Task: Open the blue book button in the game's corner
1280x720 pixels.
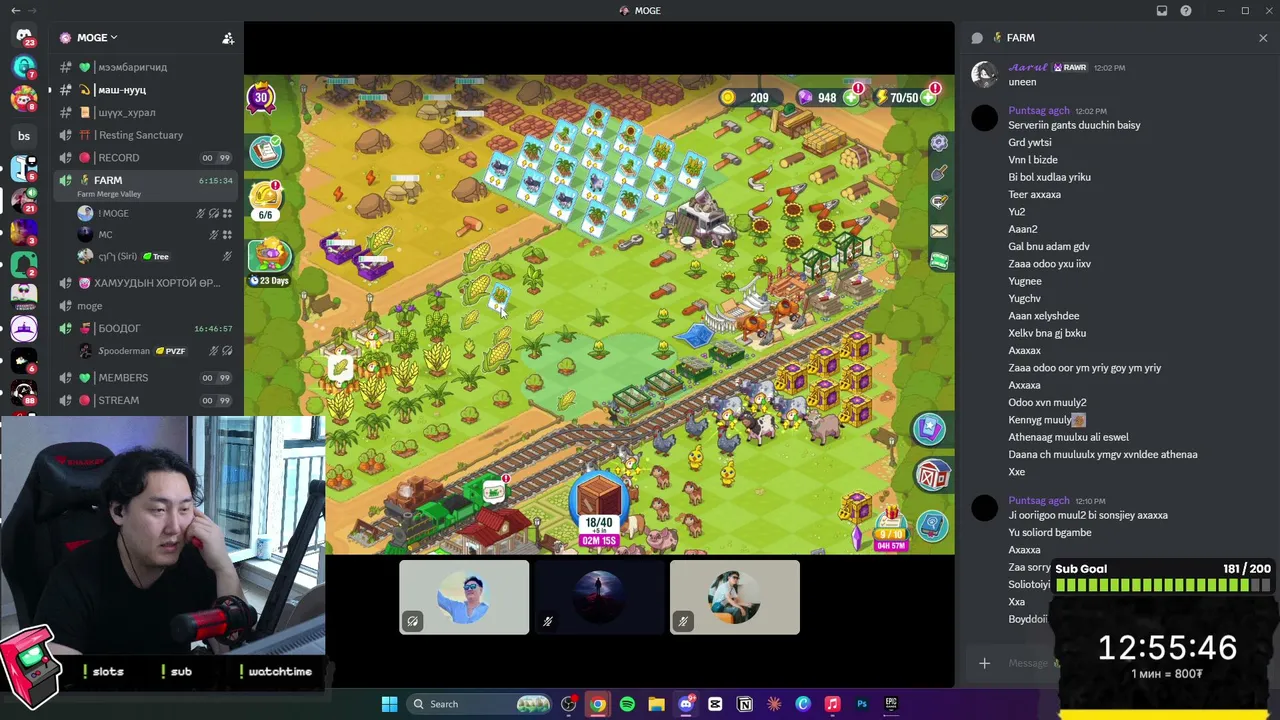Action: tap(932, 524)
